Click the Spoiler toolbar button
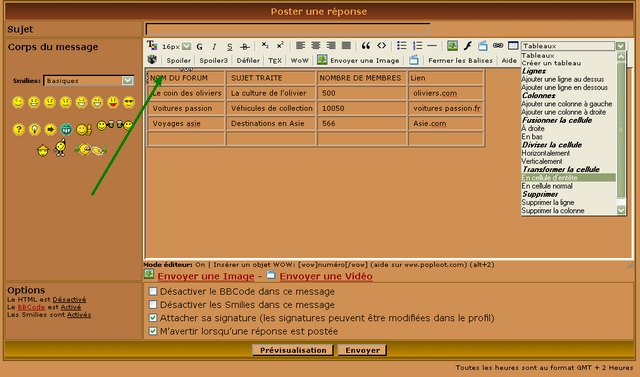 point(178,60)
